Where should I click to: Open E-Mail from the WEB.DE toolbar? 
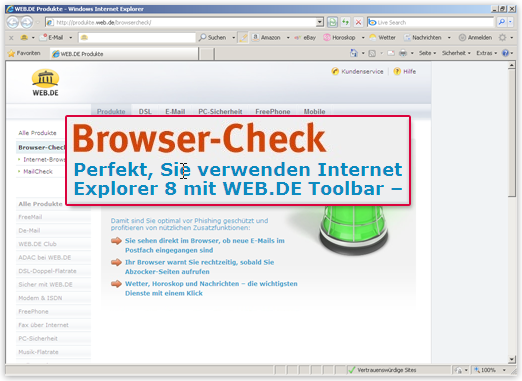(x=52, y=38)
